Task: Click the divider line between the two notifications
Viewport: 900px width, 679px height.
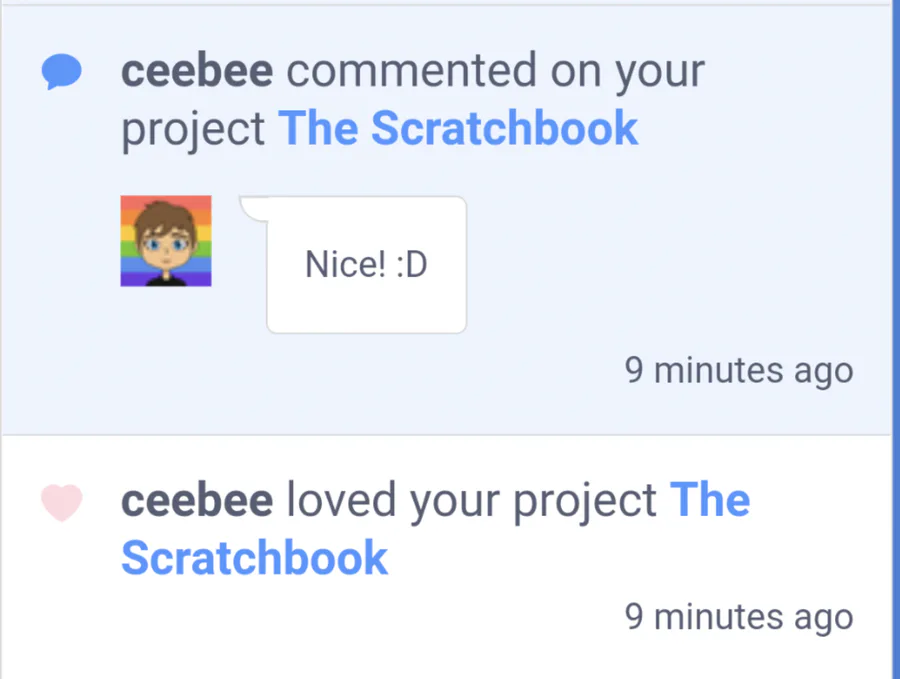Action: tap(445, 435)
